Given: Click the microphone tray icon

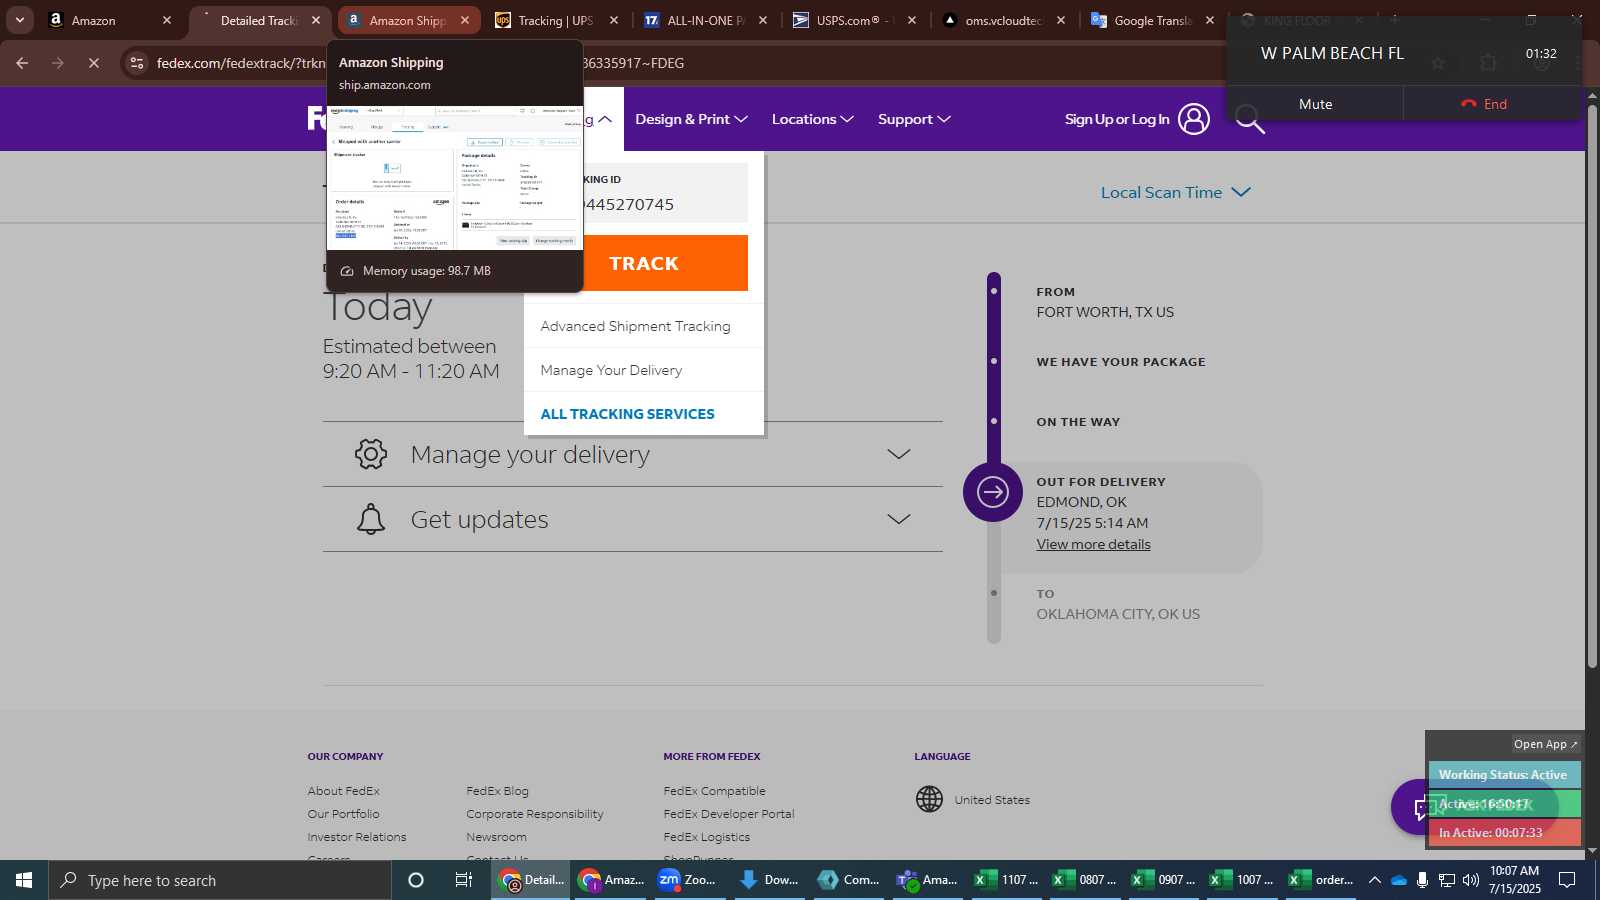Looking at the screenshot, I should (x=1422, y=880).
